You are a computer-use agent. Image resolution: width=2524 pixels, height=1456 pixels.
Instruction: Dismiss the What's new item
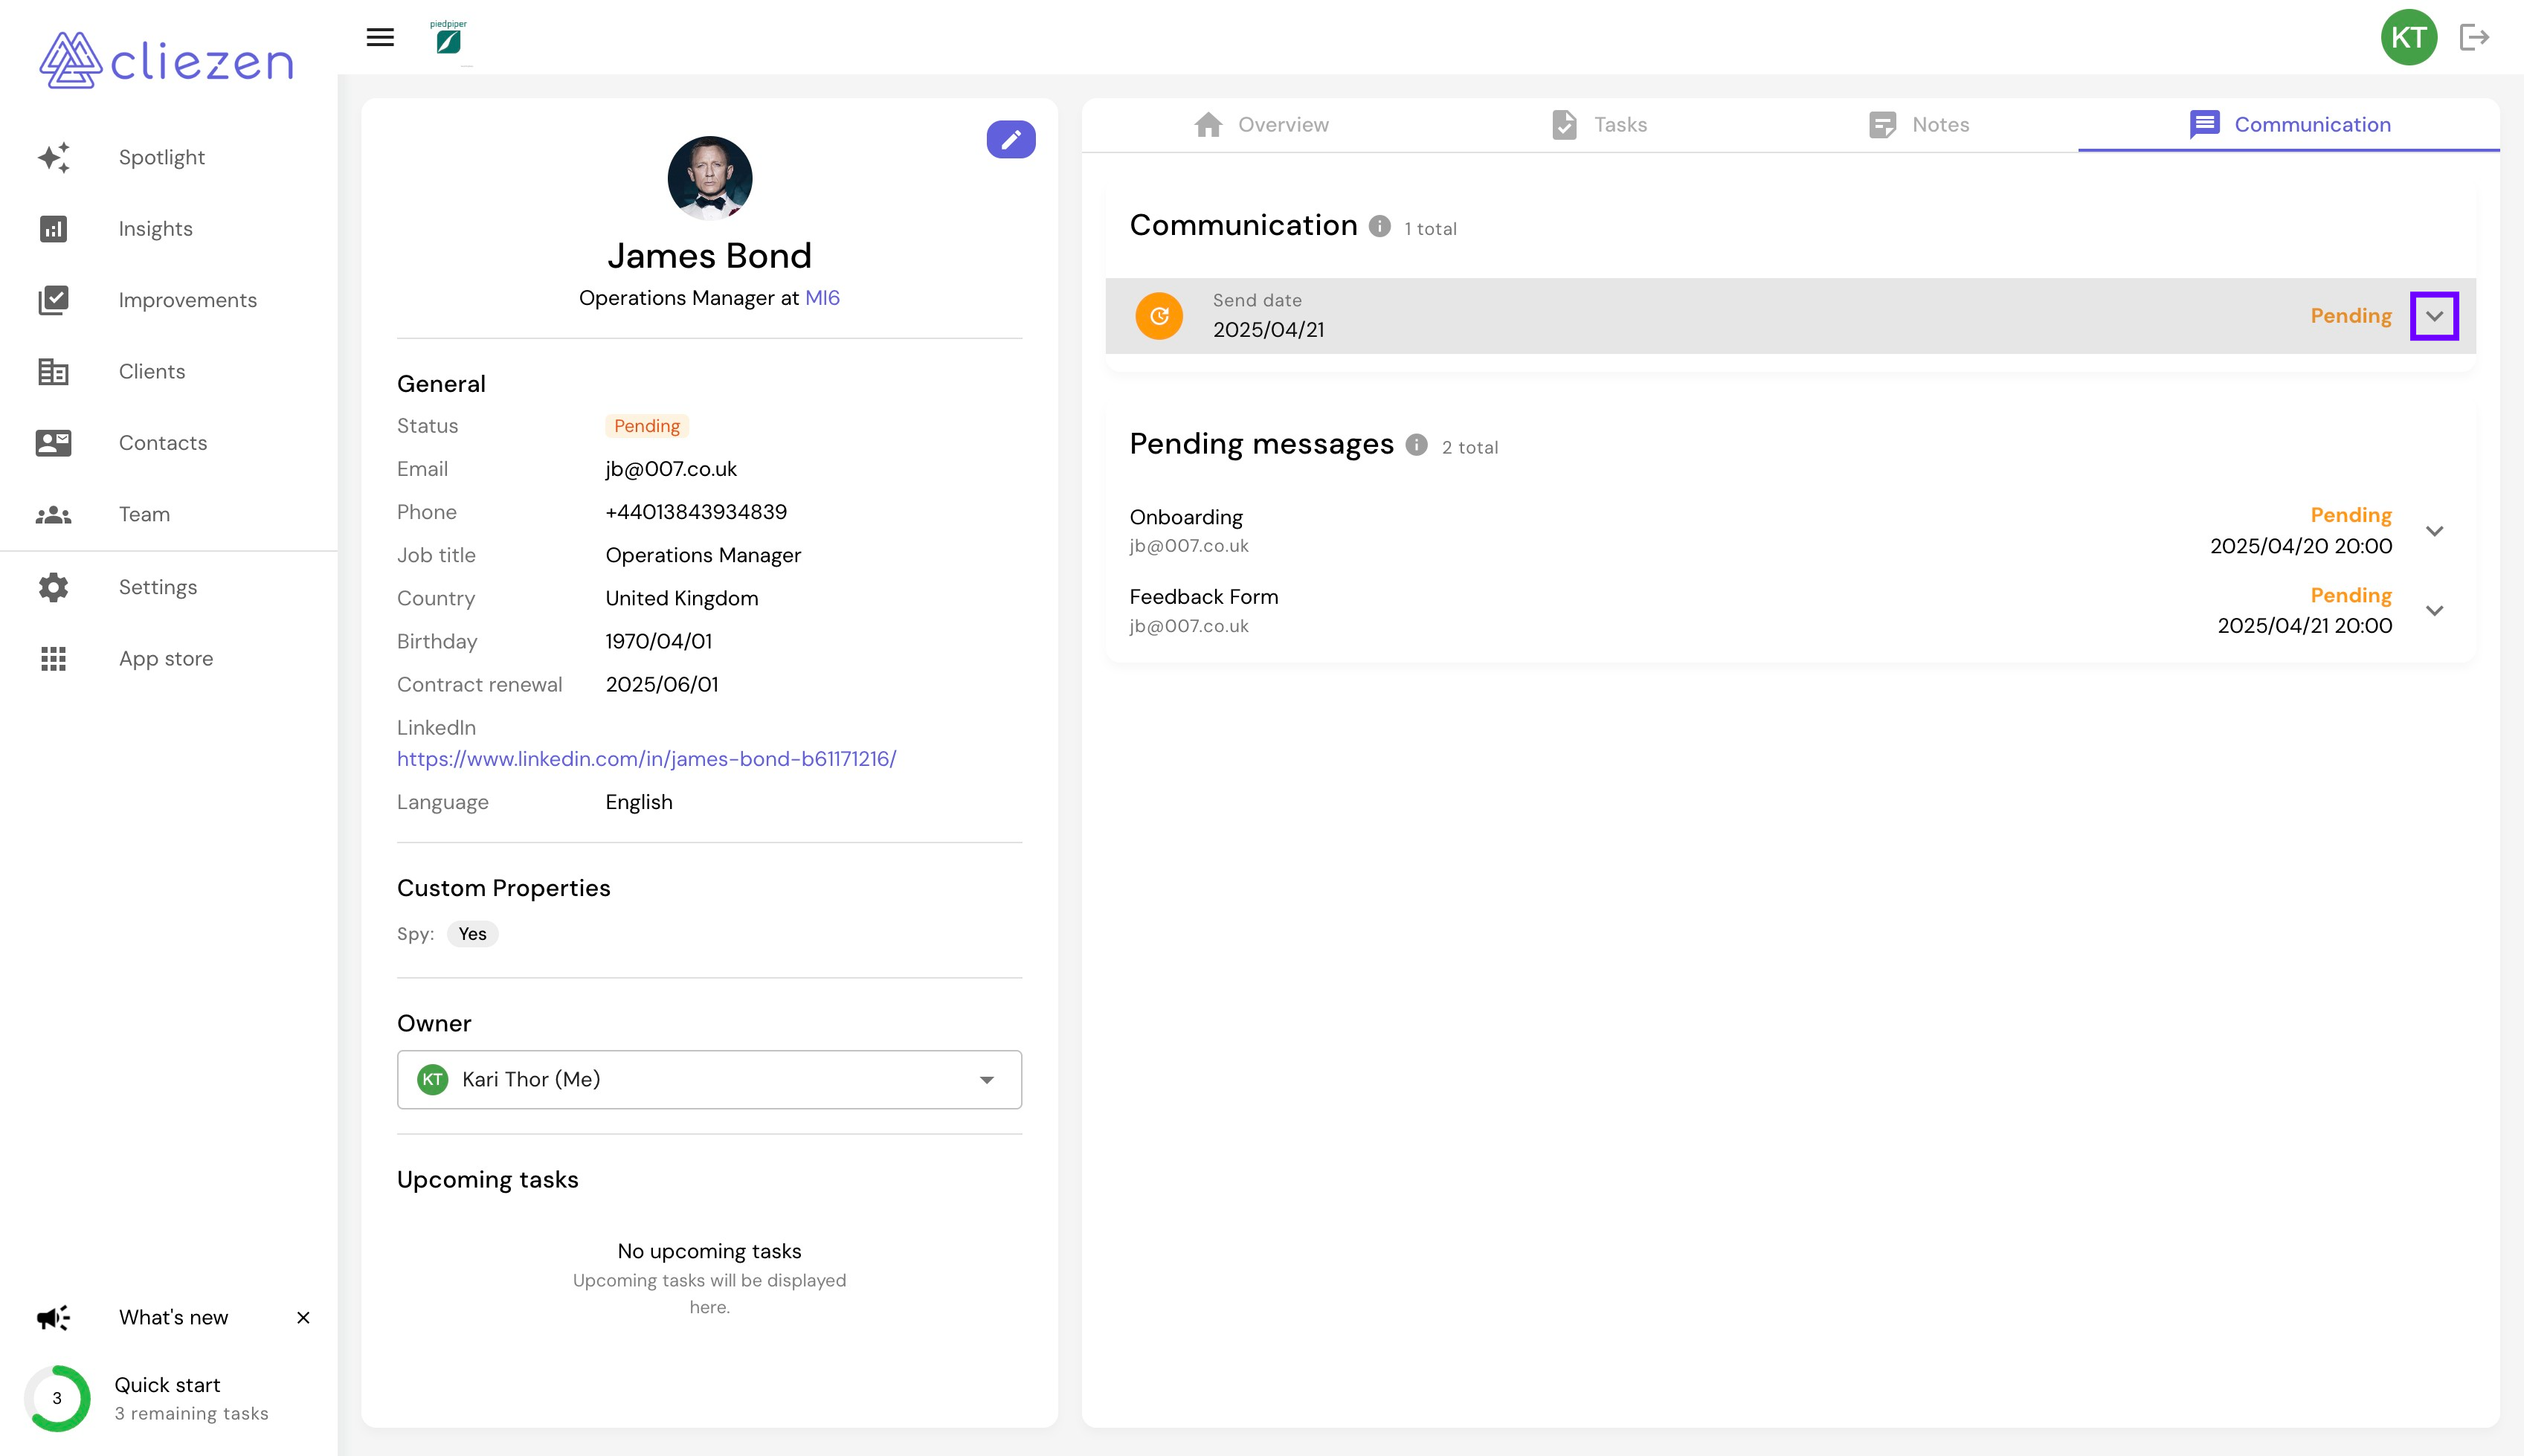pos(303,1317)
